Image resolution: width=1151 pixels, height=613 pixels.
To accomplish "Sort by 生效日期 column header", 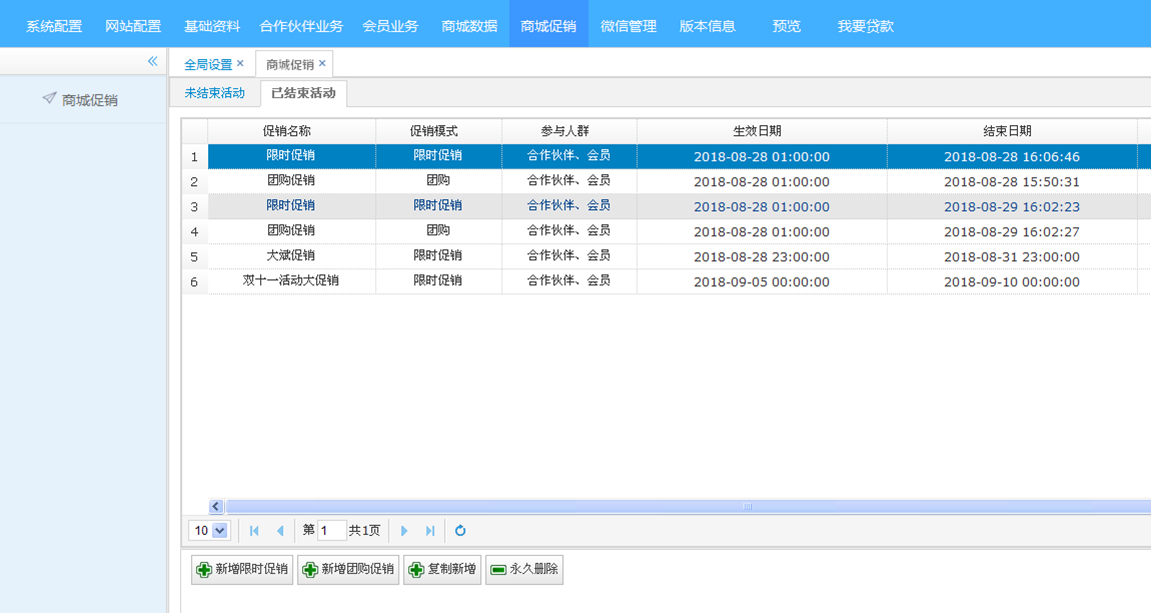I will [762, 131].
